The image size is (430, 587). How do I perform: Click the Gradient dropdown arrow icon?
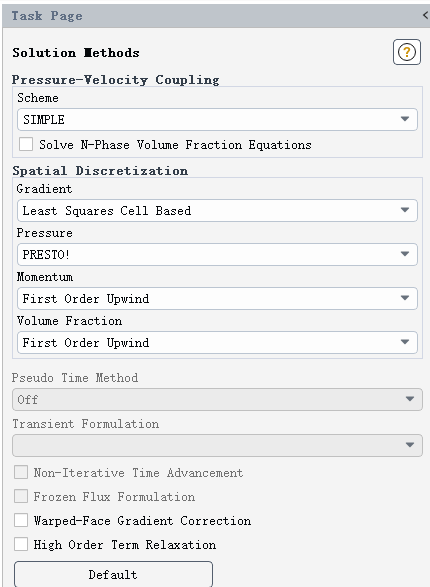coord(405,210)
